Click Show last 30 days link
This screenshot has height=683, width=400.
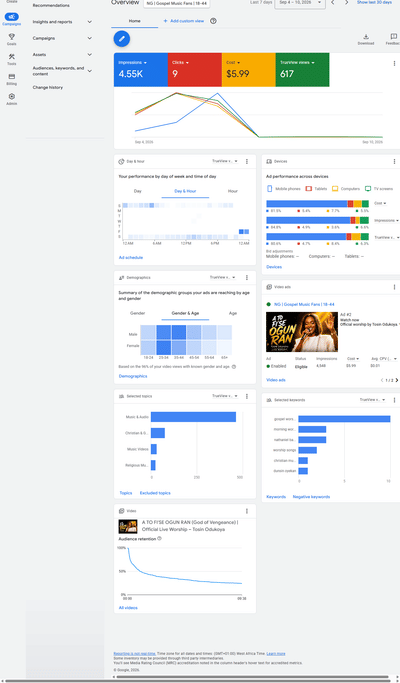click(374, 3)
